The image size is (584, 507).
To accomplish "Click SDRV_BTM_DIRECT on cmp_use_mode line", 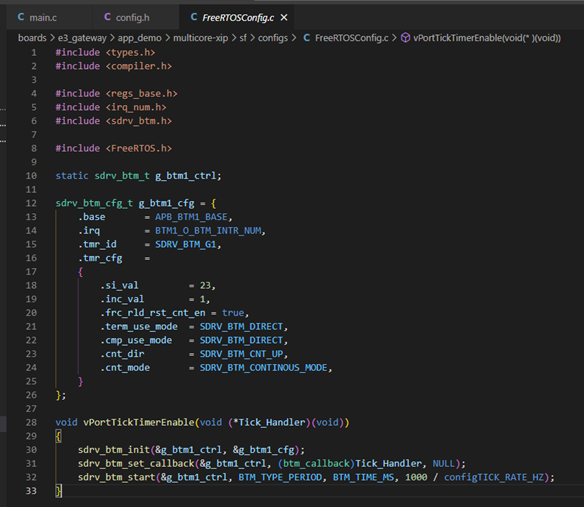I will point(241,340).
